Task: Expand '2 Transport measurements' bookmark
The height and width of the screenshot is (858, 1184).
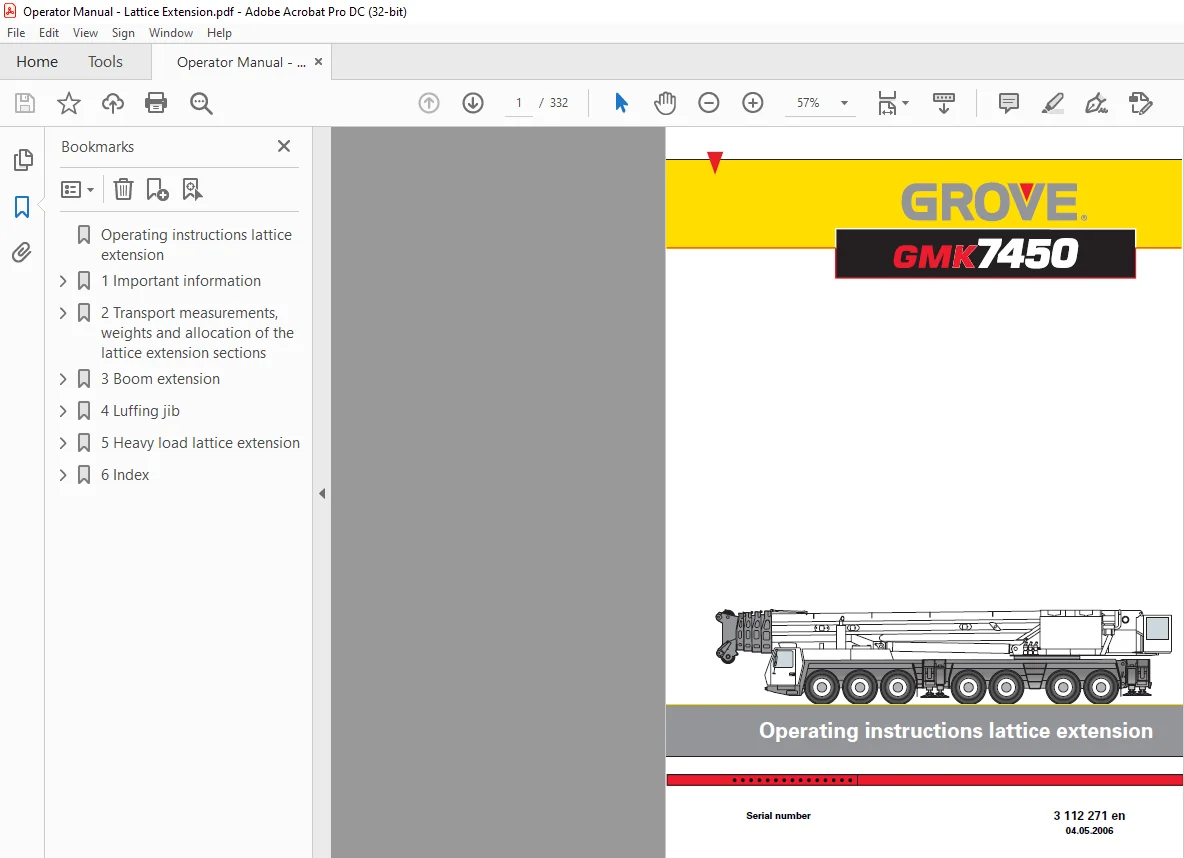Action: [x=63, y=313]
